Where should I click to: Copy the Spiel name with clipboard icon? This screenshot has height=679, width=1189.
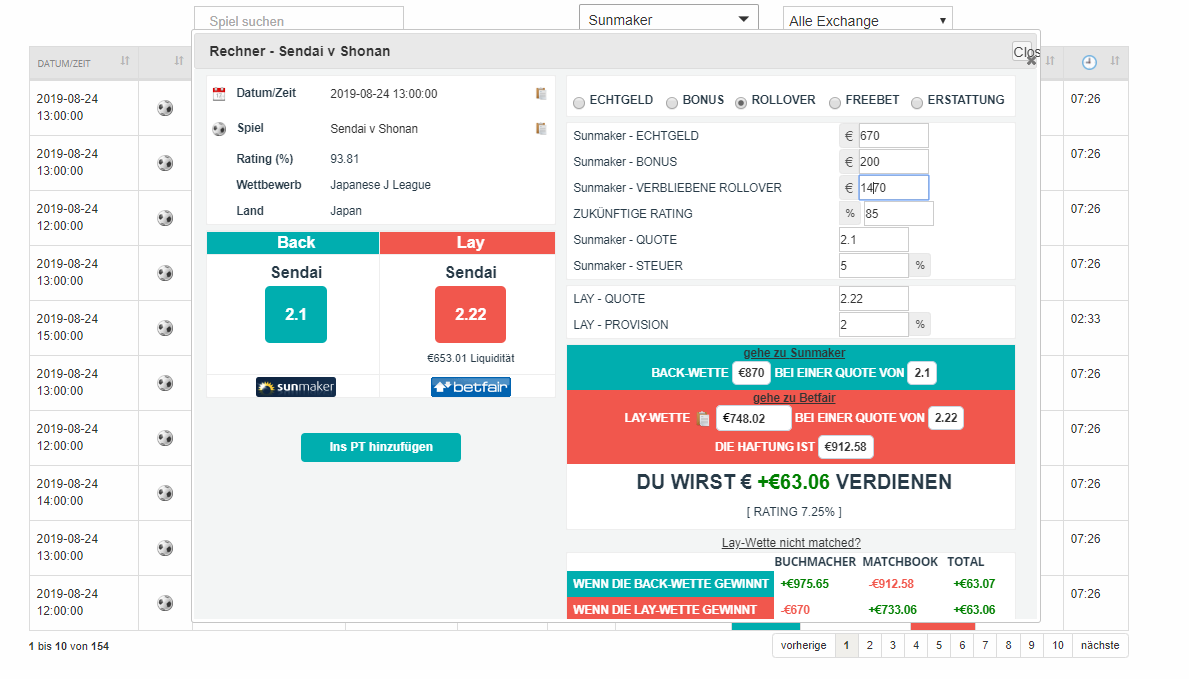click(541, 128)
